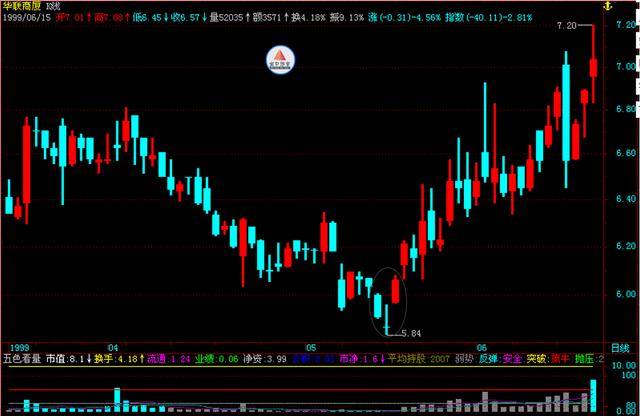Click the 1999 year marker on time axis
The height and width of the screenshot is (416, 640).
(x=20, y=348)
